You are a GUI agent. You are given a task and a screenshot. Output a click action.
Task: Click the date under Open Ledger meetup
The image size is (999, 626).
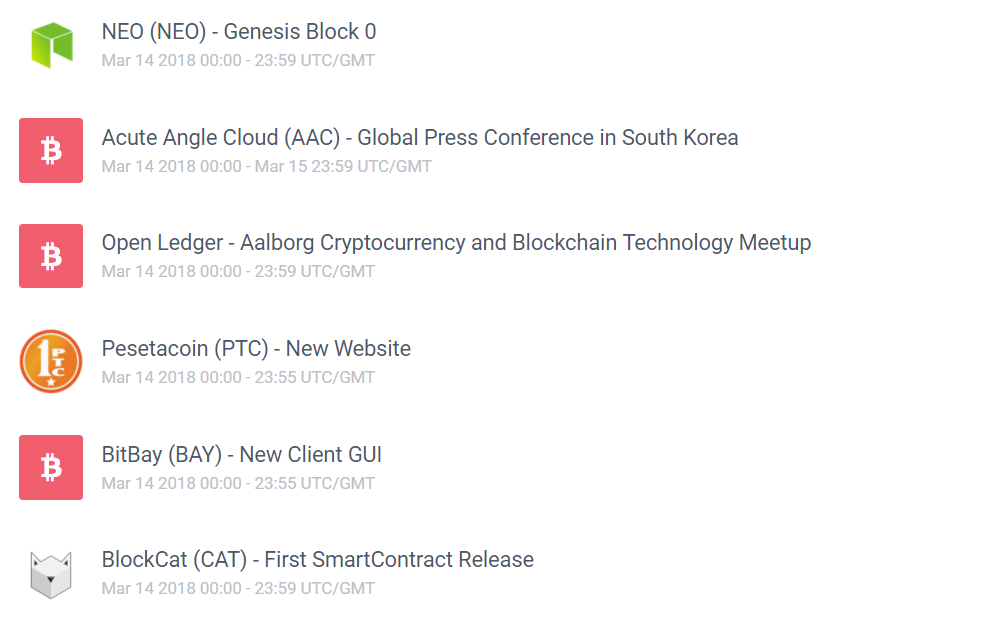click(x=238, y=271)
